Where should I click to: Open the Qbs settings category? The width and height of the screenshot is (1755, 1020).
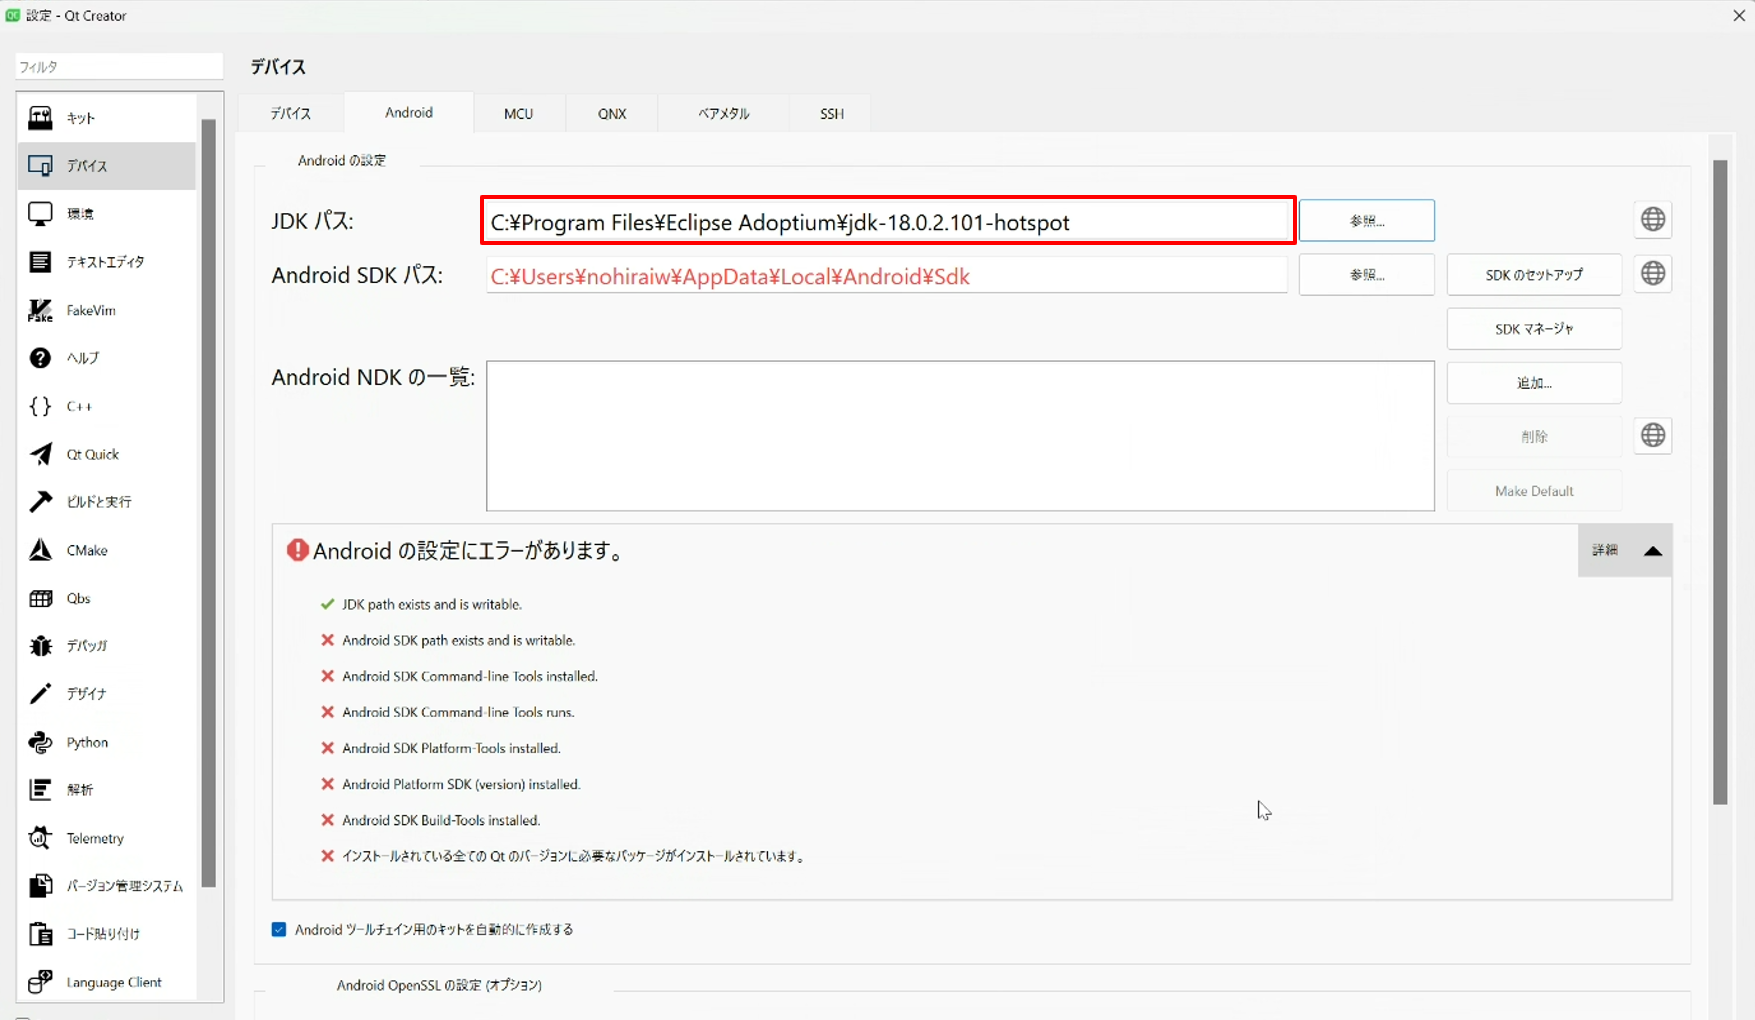coord(78,598)
